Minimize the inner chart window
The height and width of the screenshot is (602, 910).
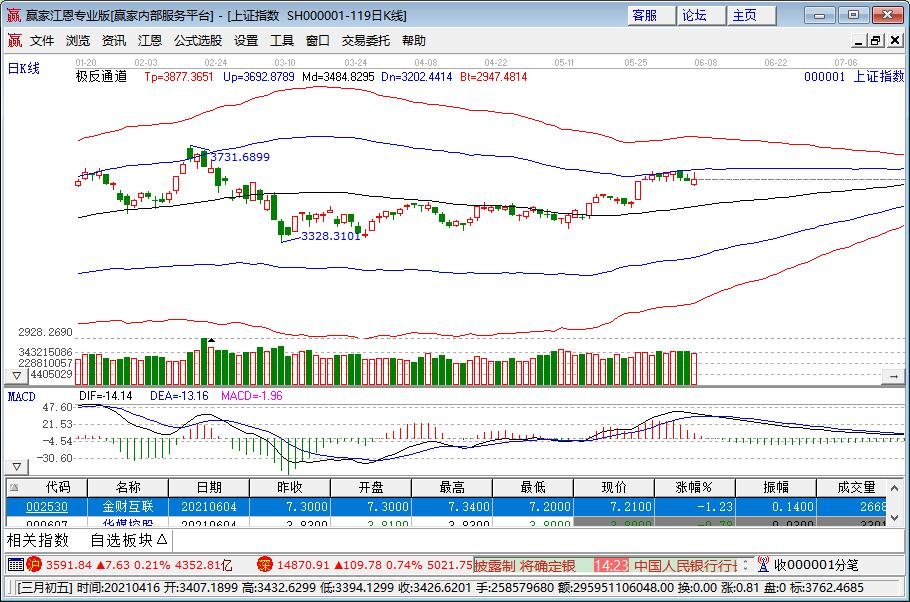click(x=859, y=40)
